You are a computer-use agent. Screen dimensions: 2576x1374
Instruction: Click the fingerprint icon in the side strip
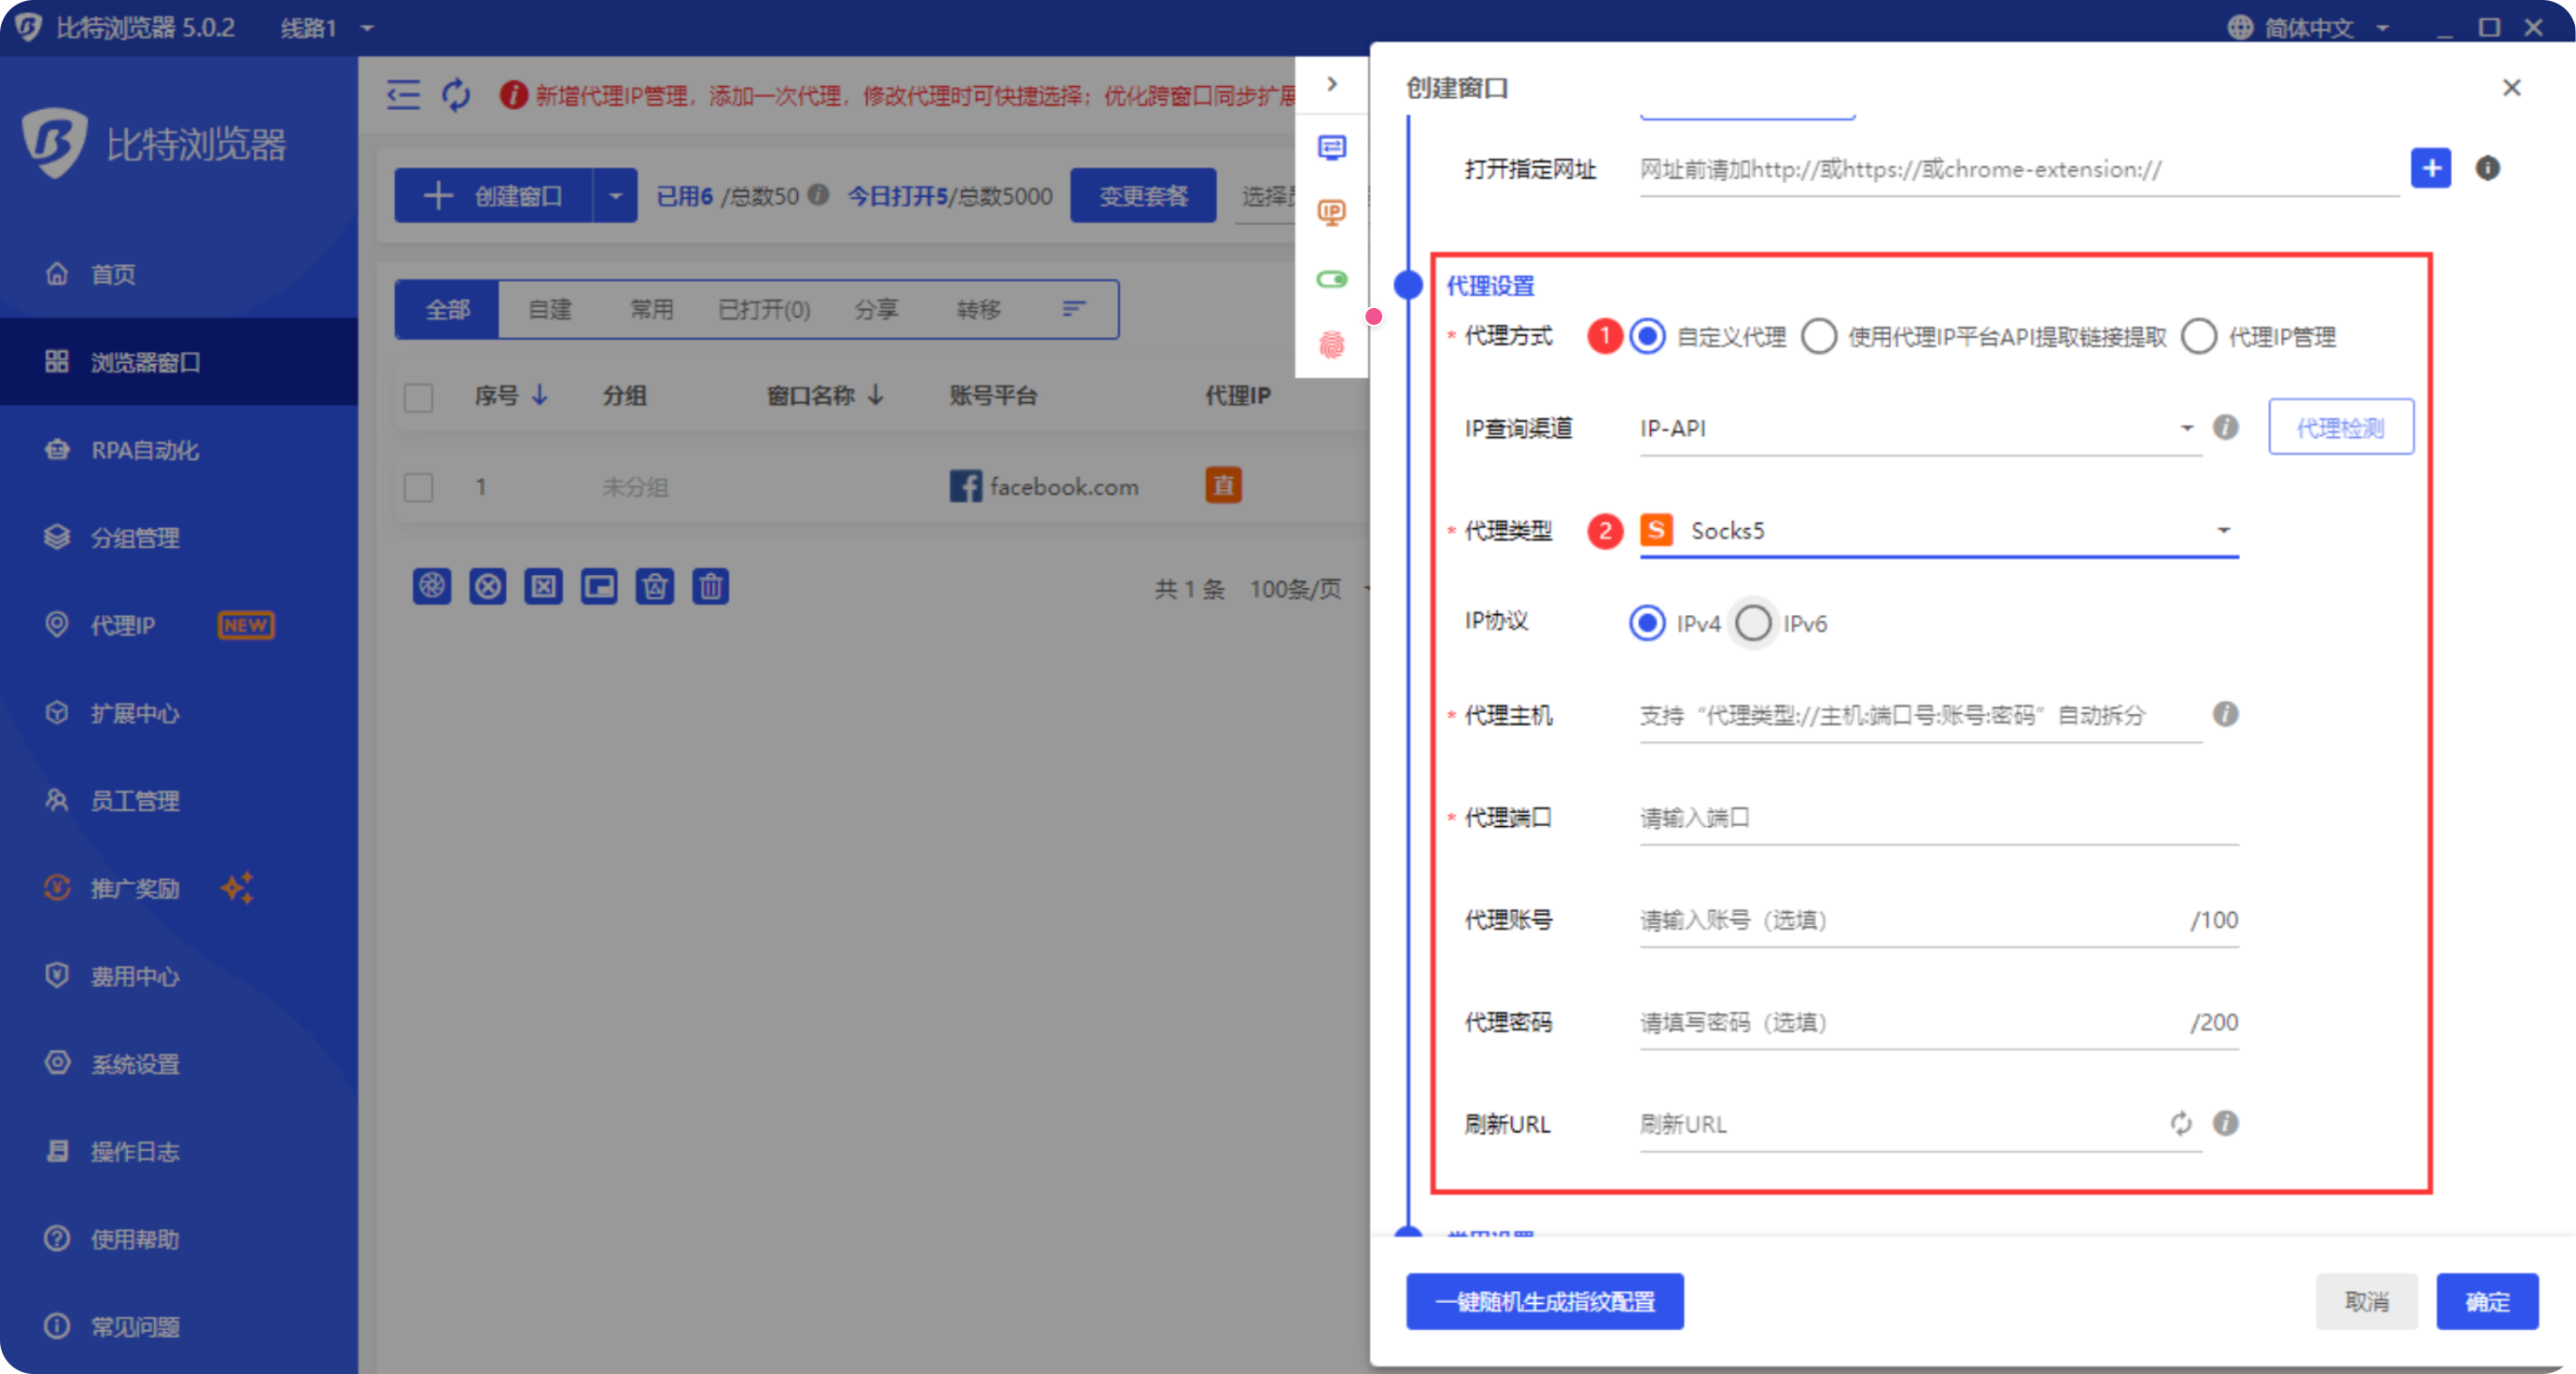1331,345
